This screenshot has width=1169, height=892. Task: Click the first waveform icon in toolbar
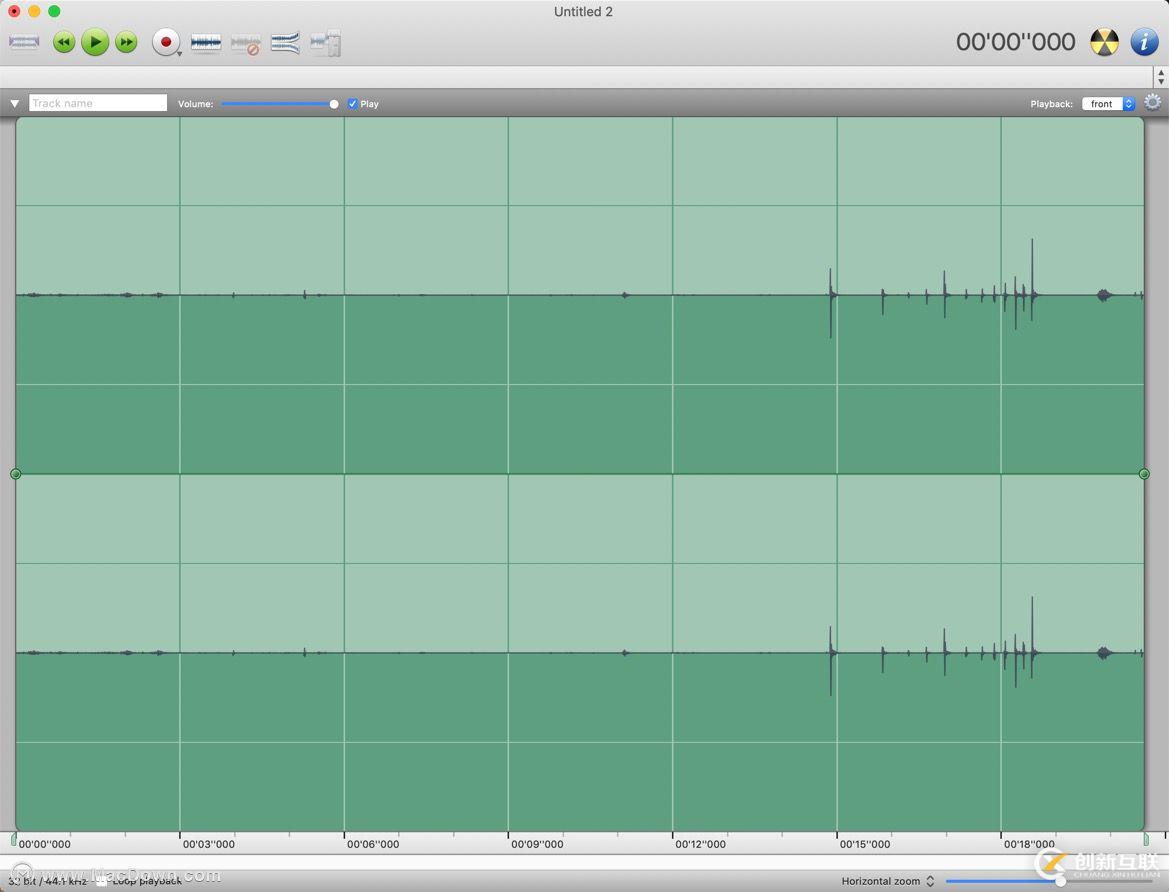coord(24,42)
